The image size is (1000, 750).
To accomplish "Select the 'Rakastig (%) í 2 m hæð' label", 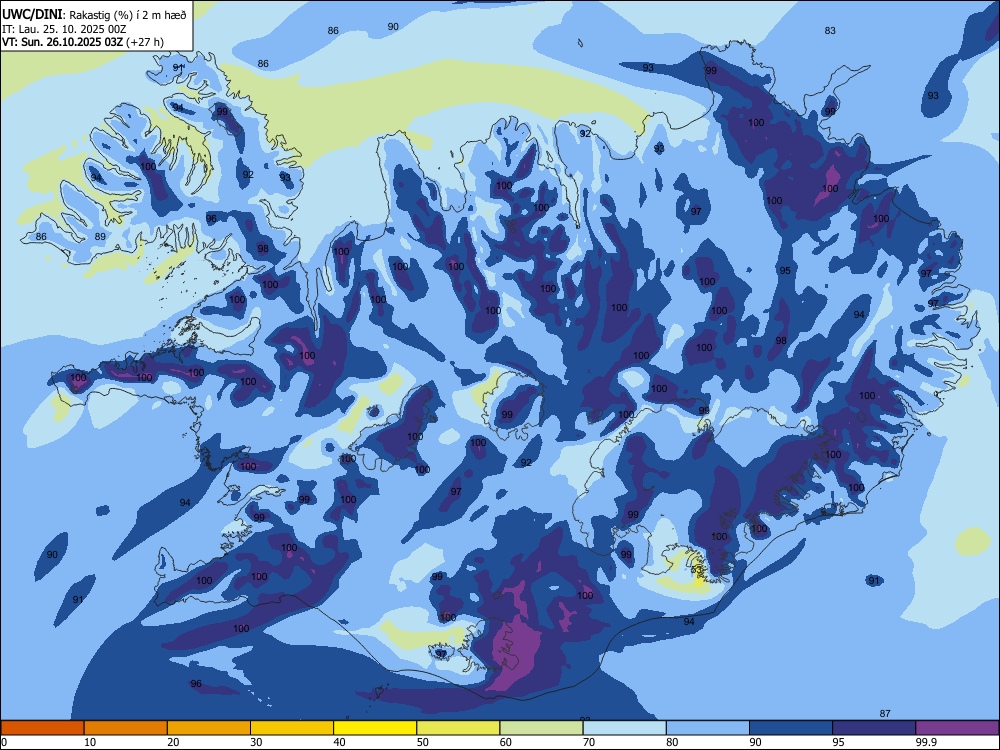I will (128, 15).
